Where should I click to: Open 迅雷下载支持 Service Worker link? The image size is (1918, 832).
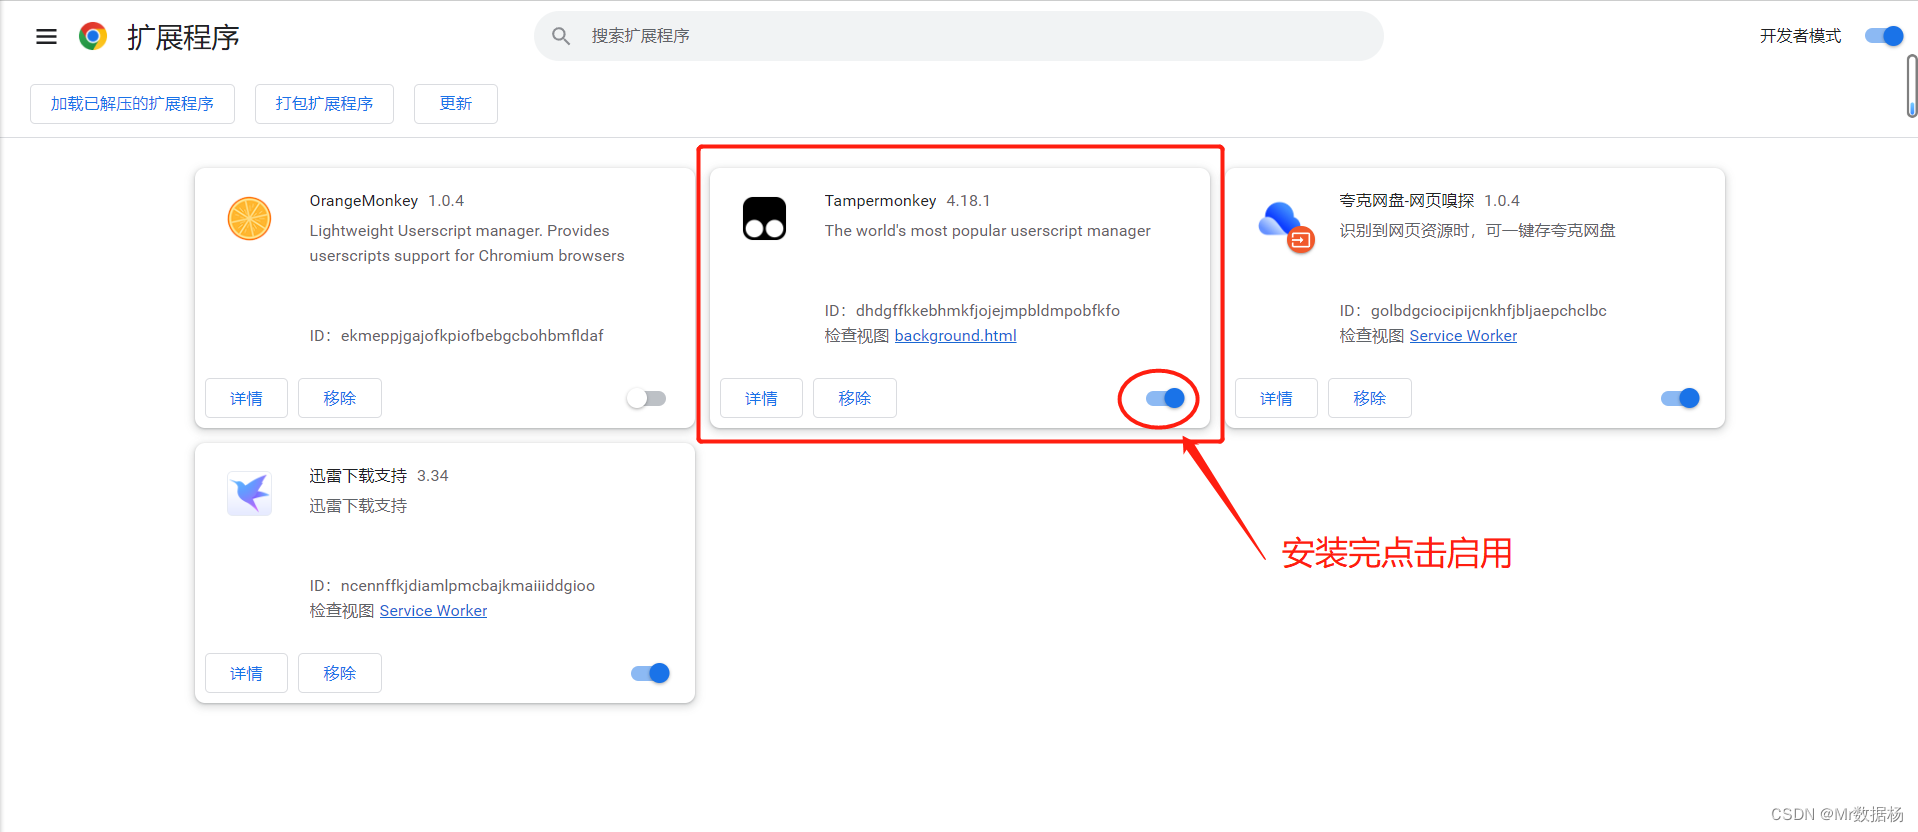coord(433,611)
